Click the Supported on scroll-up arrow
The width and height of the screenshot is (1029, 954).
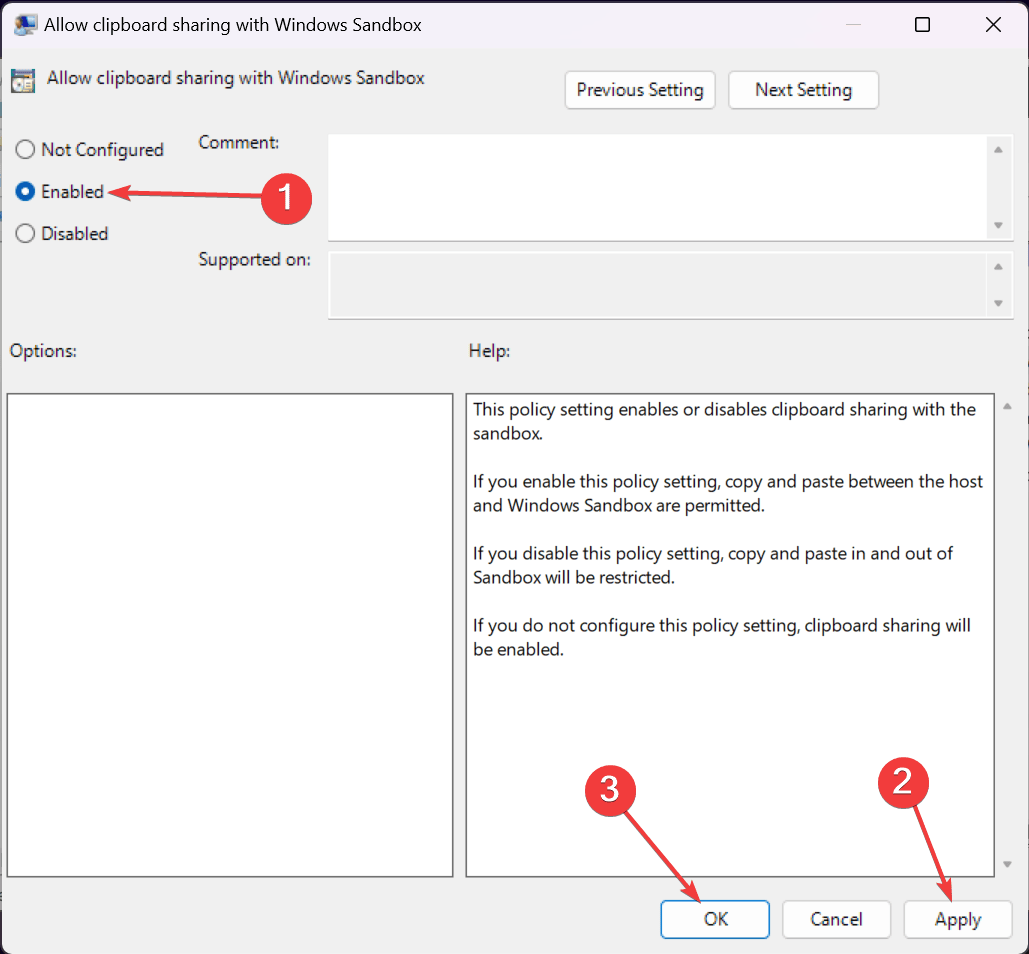[x=1000, y=267]
